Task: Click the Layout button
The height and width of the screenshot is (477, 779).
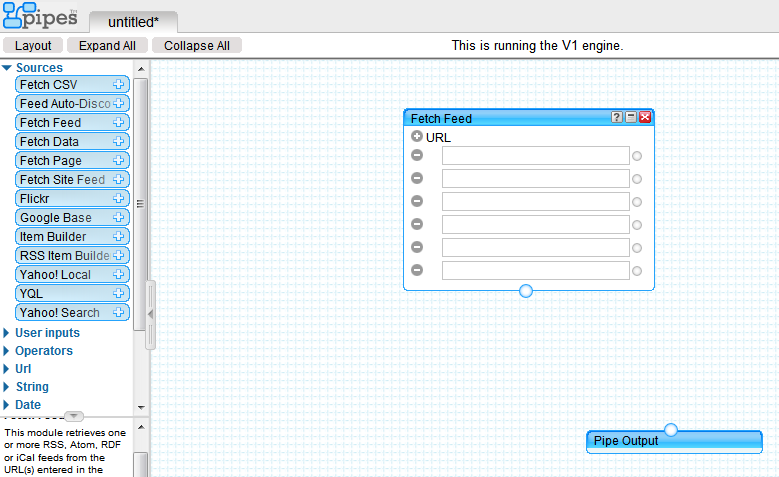Action: pos(33,45)
